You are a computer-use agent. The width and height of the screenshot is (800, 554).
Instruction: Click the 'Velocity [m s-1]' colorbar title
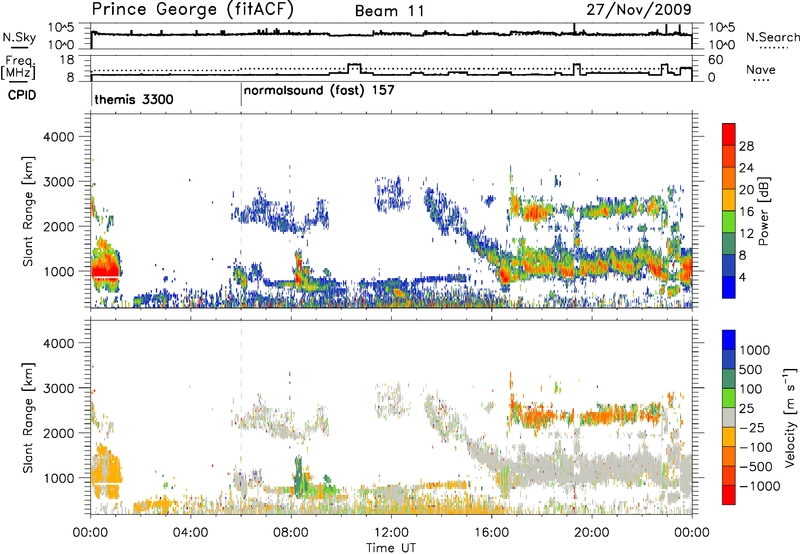point(790,417)
